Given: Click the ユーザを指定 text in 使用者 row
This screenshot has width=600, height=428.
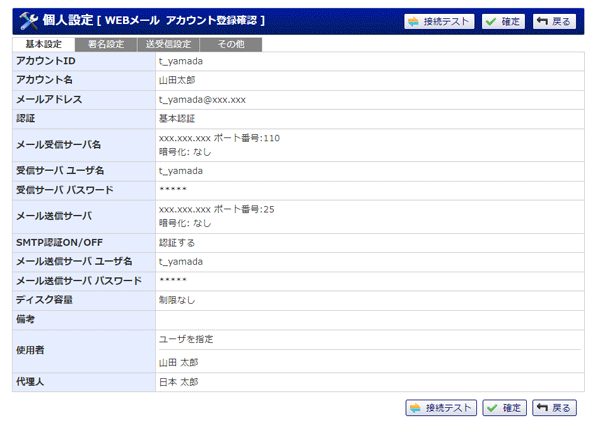Looking at the screenshot, I should click(186, 339).
